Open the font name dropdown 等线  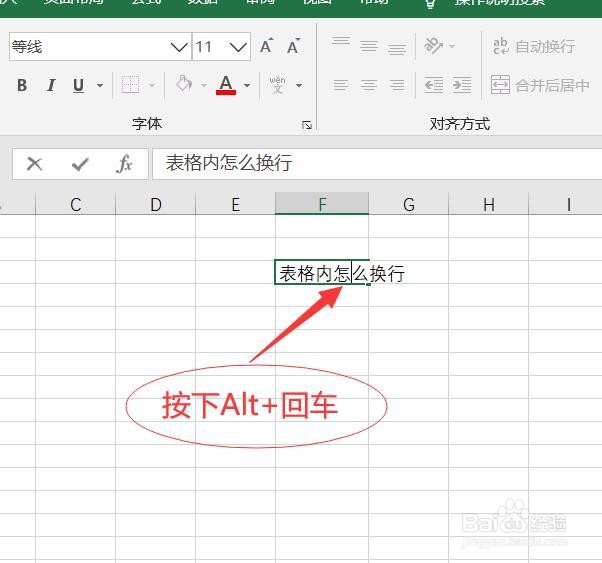(x=179, y=47)
